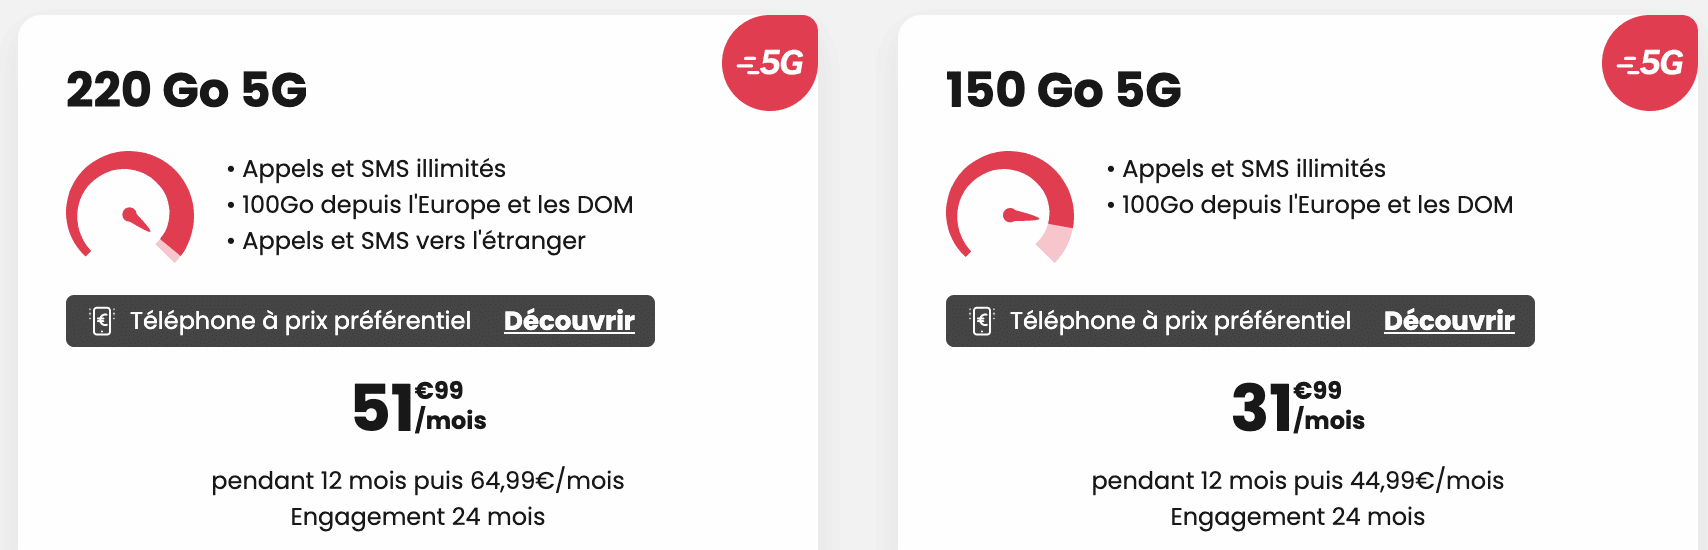Click "Téléphone à prix préférentiel" text in 220 Go card

coord(300,321)
